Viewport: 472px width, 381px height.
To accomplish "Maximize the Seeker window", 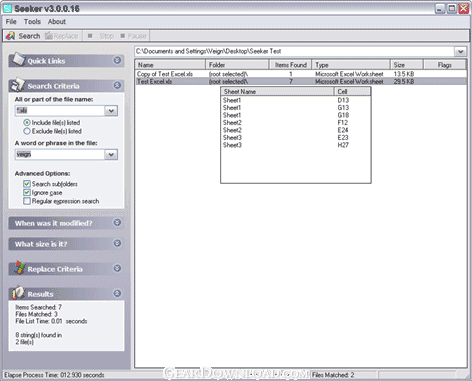I will (452, 8).
